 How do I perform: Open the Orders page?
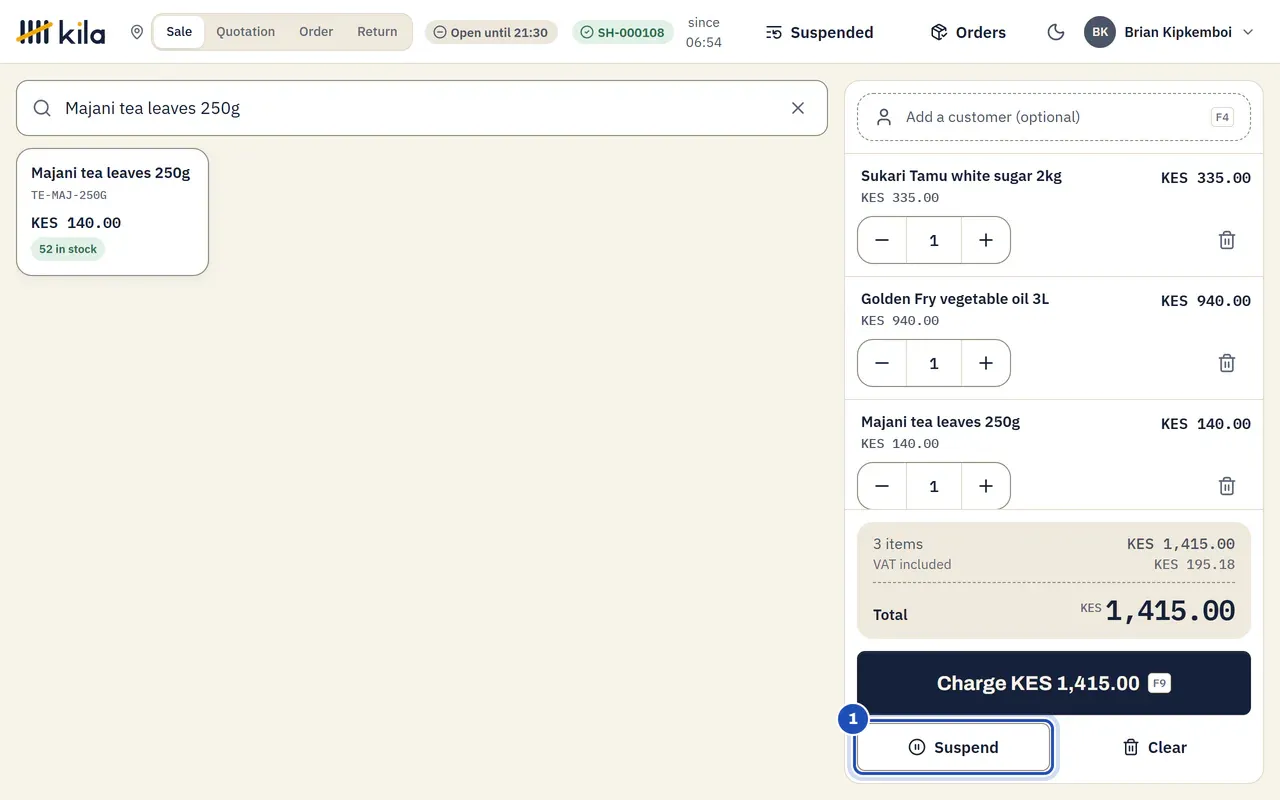(x=968, y=32)
